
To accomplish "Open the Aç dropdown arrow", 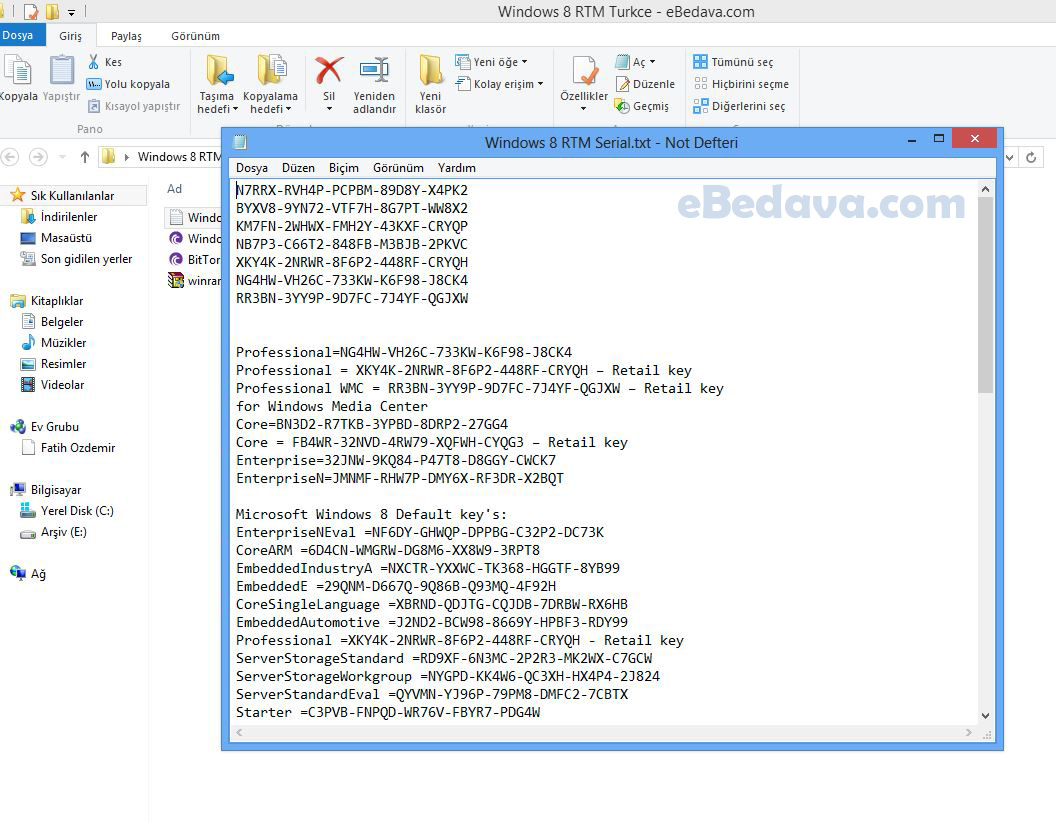I will coord(651,61).
